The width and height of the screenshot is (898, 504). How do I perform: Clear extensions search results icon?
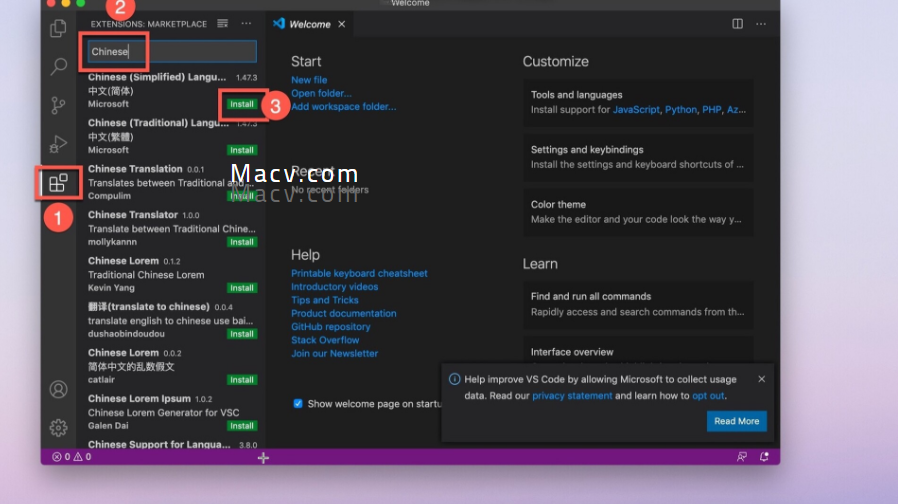coord(222,23)
